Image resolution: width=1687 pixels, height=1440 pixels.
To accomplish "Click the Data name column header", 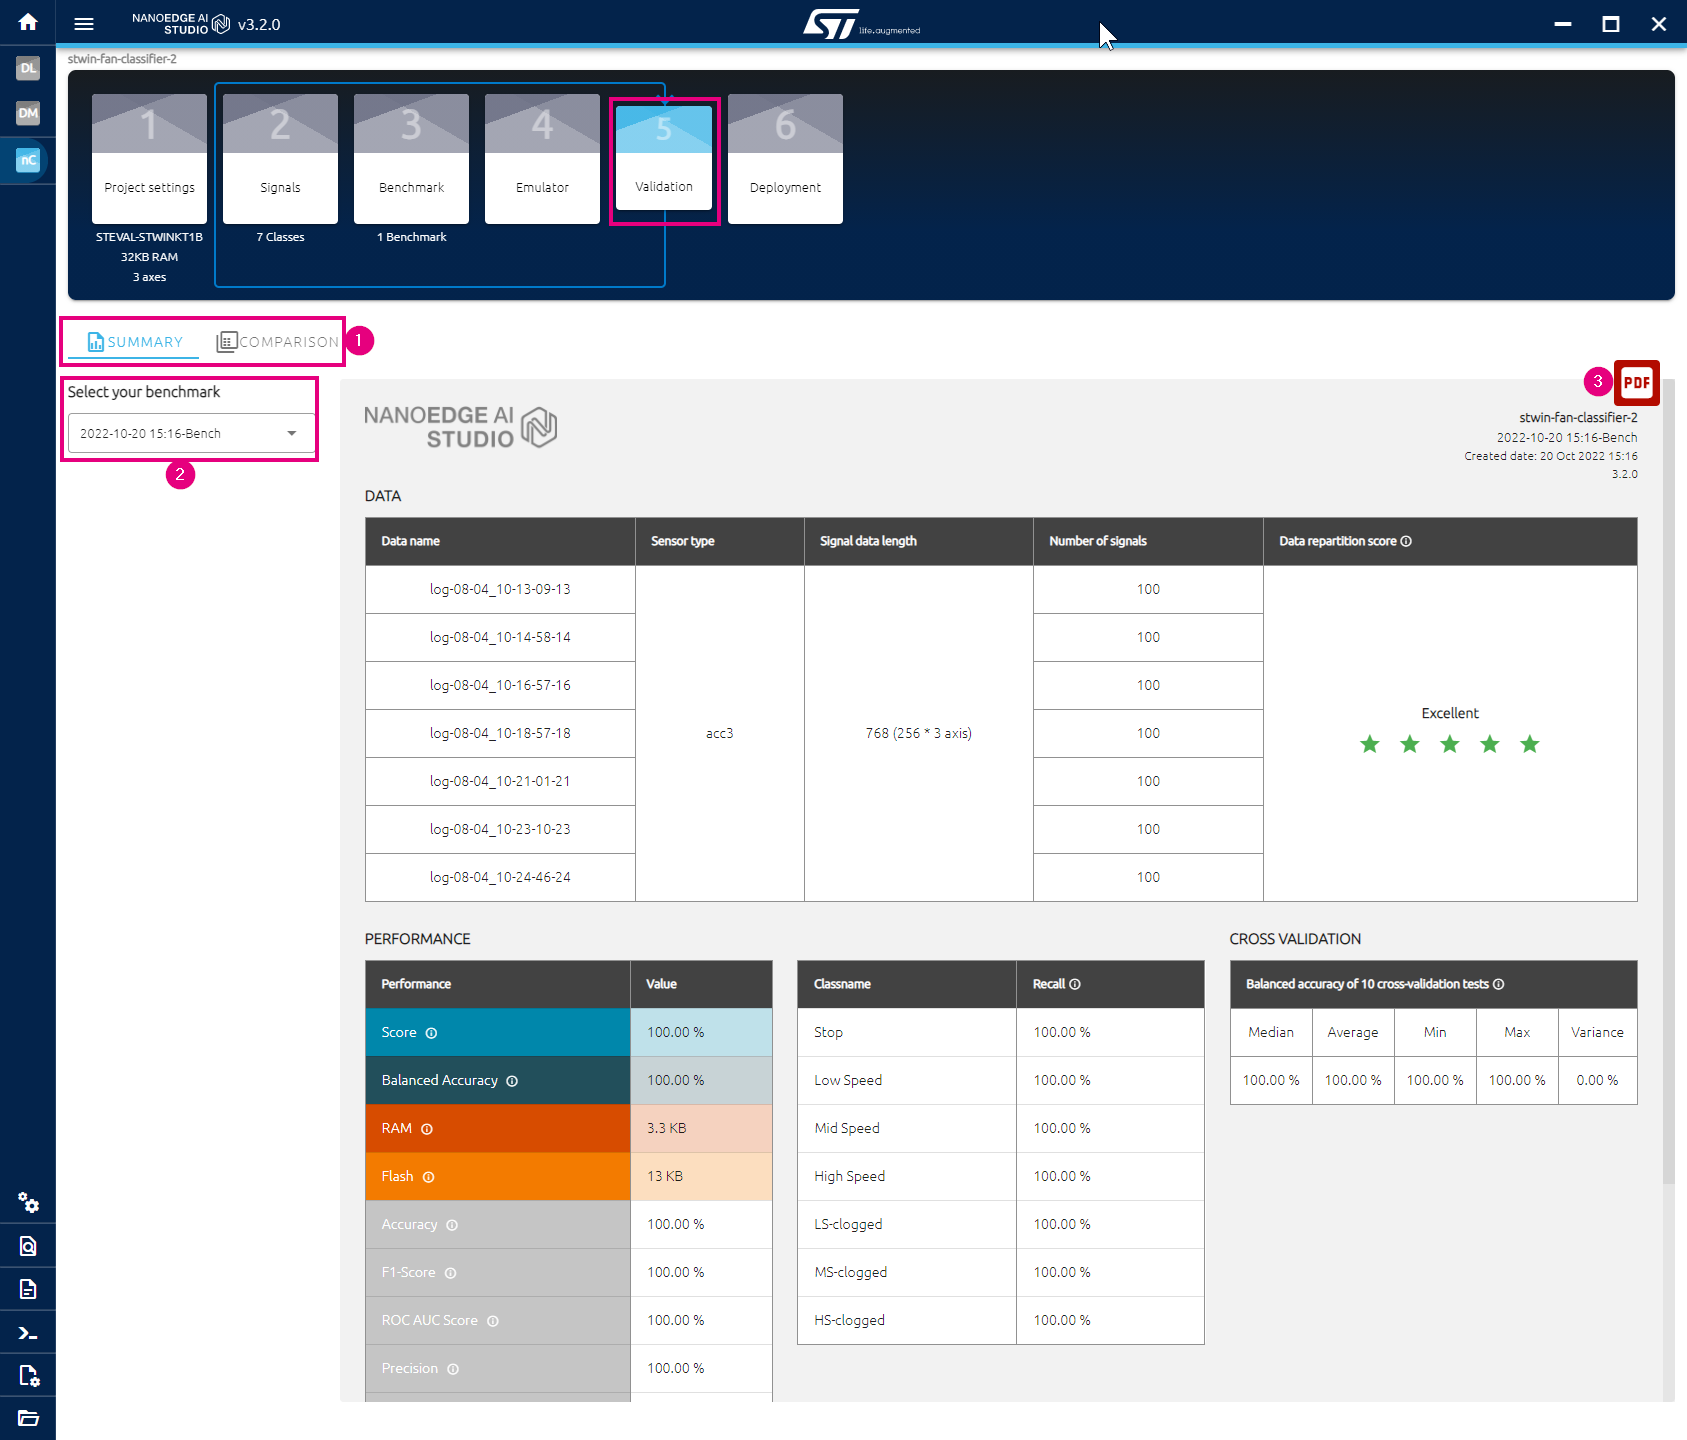I will 500,541.
